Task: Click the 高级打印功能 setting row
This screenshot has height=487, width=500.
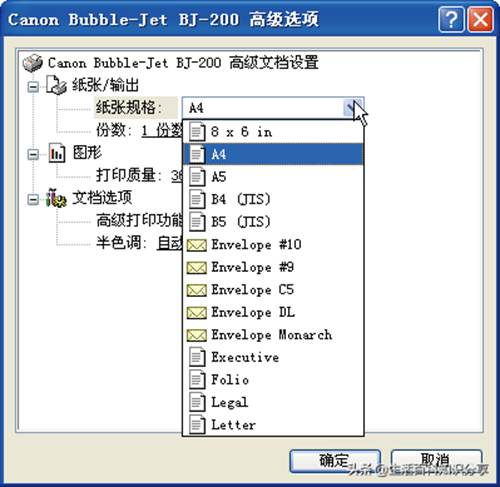Action: [x=139, y=220]
